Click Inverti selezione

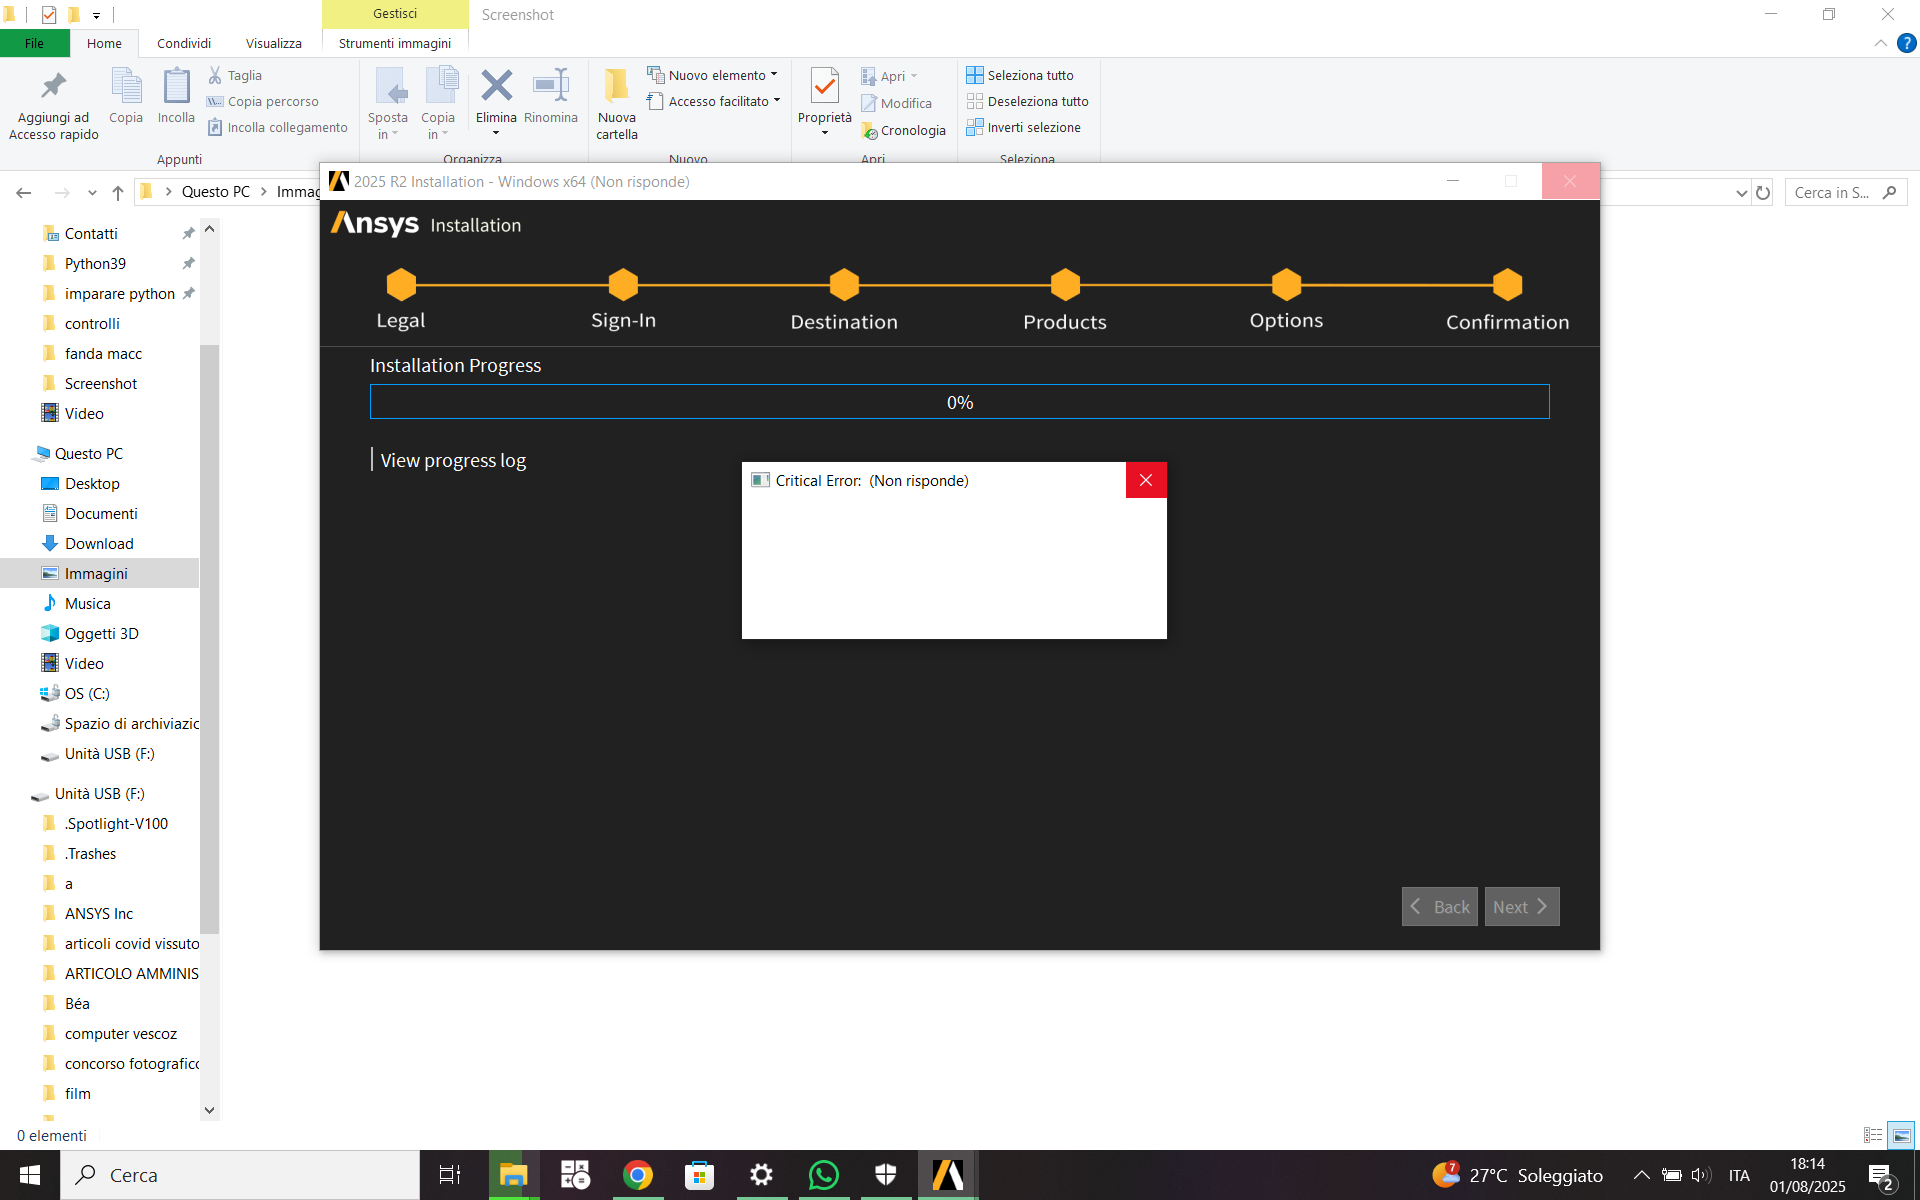(x=1023, y=127)
